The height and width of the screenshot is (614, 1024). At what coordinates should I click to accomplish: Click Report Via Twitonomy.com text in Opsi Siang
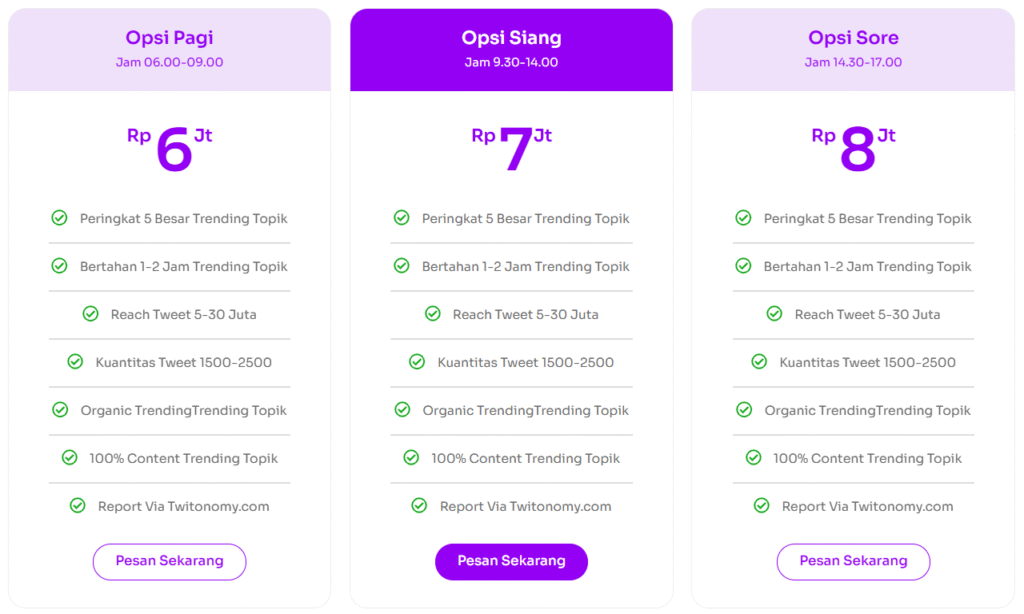click(x=526, y=506)
